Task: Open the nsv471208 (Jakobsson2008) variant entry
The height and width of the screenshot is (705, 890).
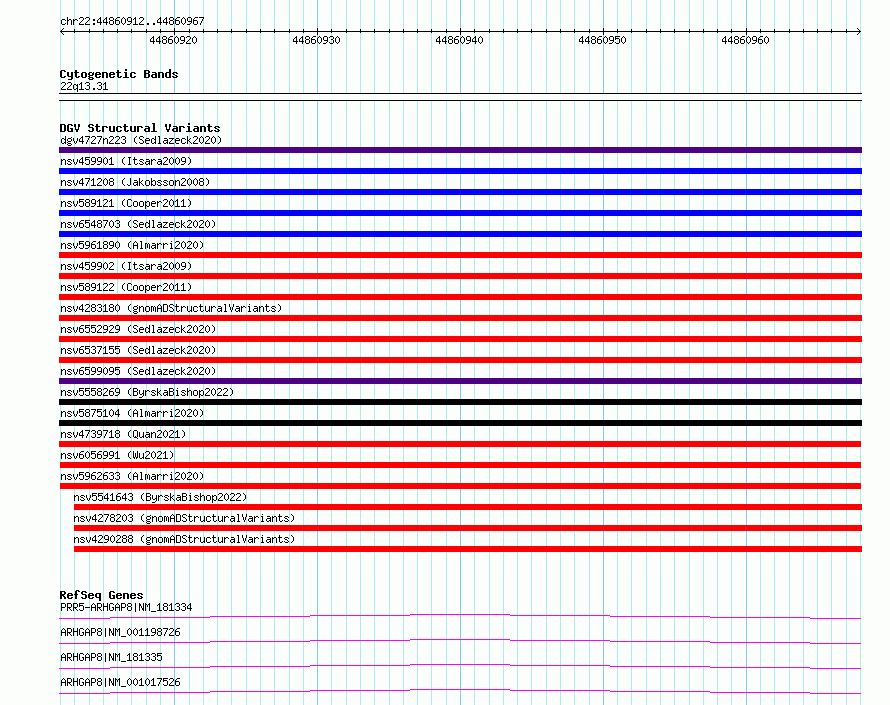Action: (x=135, y=182)
